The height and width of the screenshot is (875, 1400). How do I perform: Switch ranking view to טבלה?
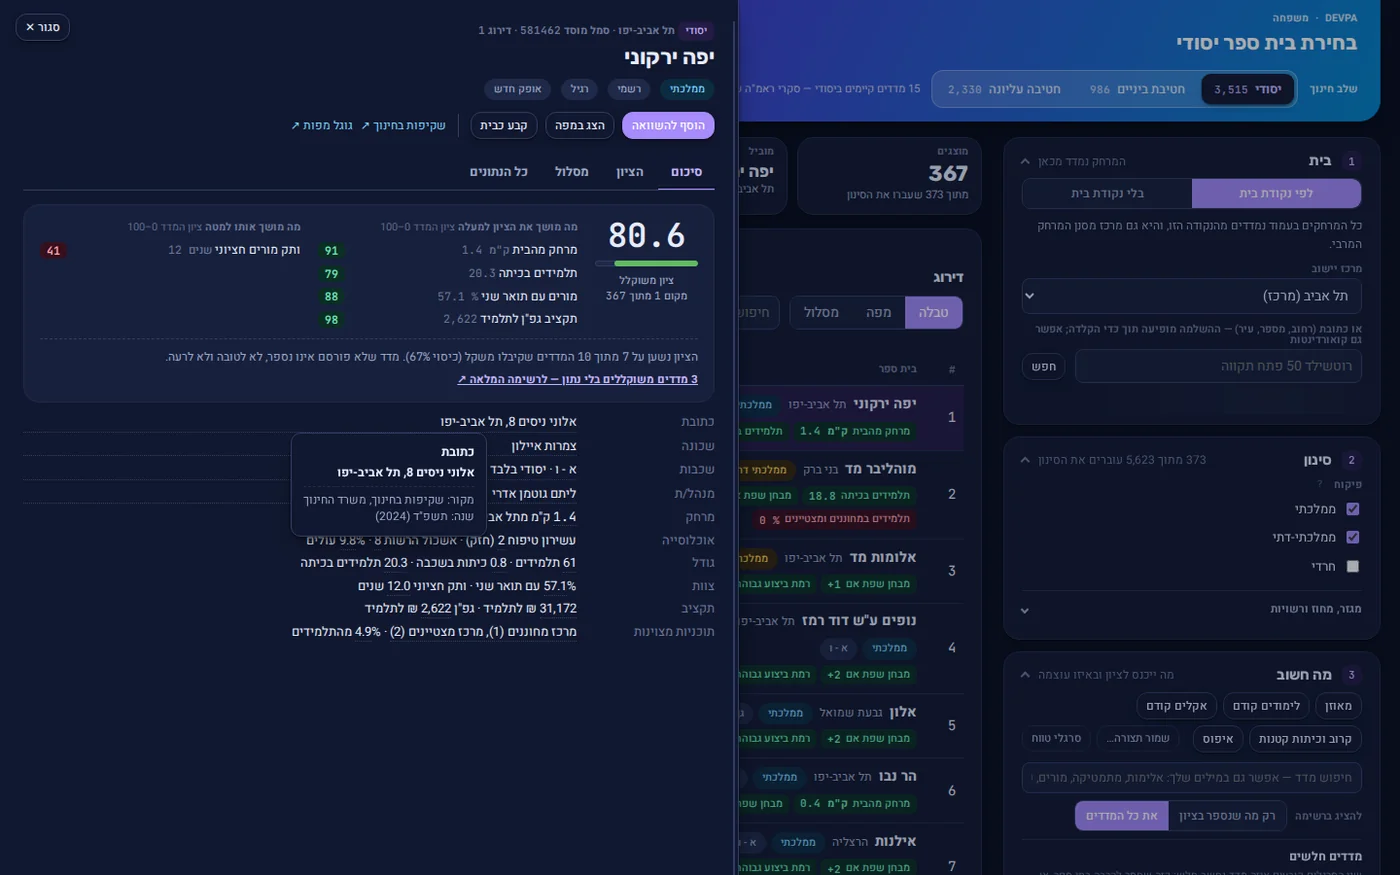(x=933, y=313)
